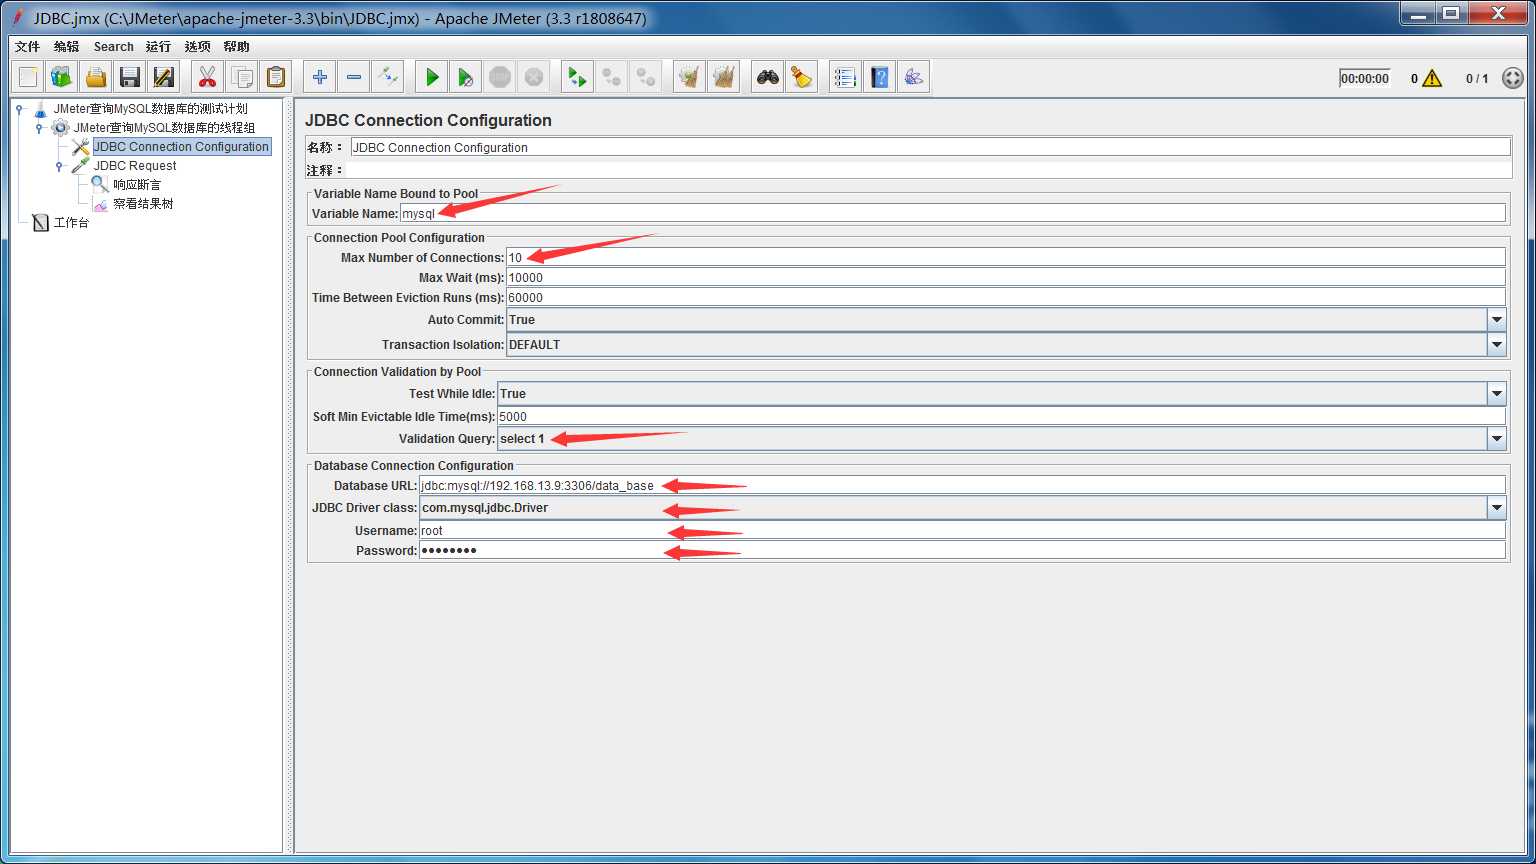Open Search with the binoculars icon
The width and height of the screenshot is (1536, 864).
(x=768, y=77)
